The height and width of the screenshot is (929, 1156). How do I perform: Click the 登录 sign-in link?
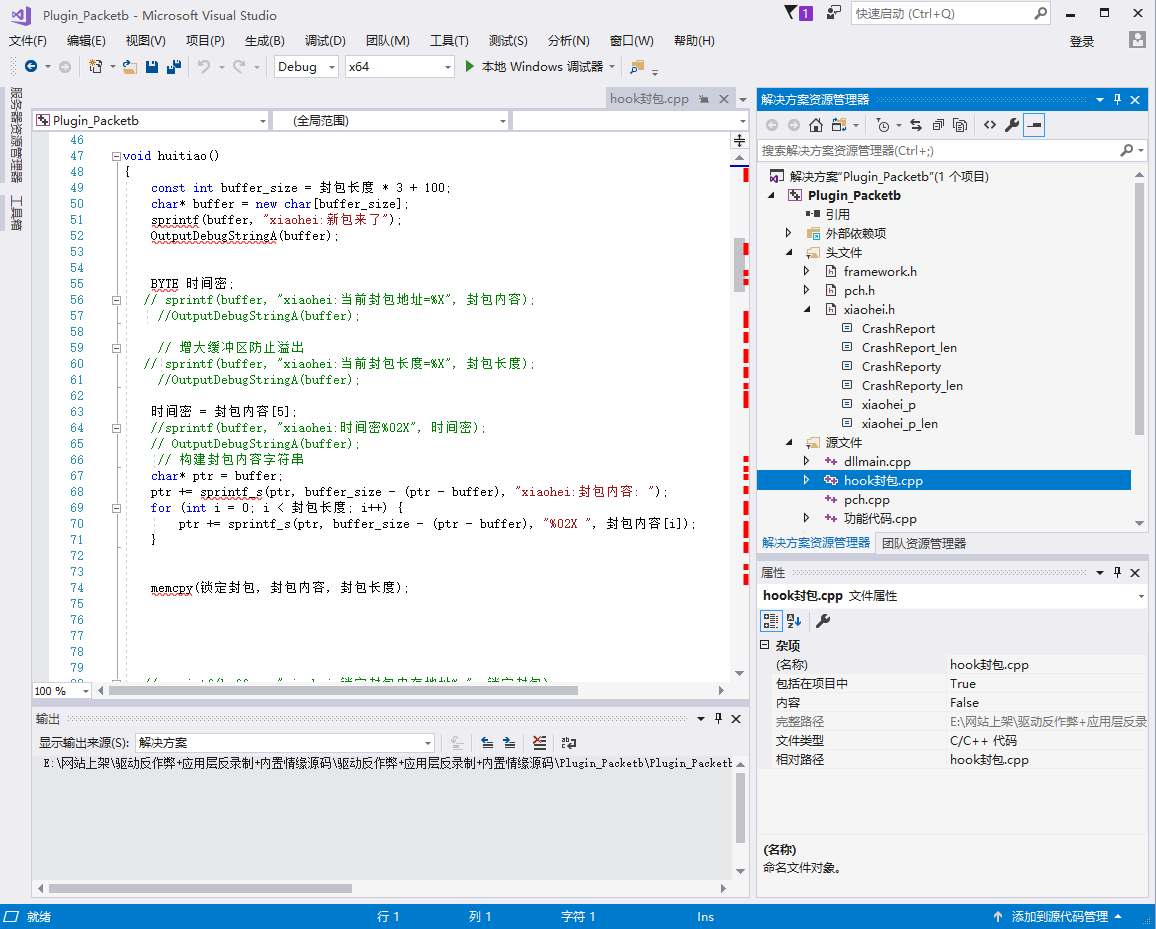click(x=1082, y=41)
